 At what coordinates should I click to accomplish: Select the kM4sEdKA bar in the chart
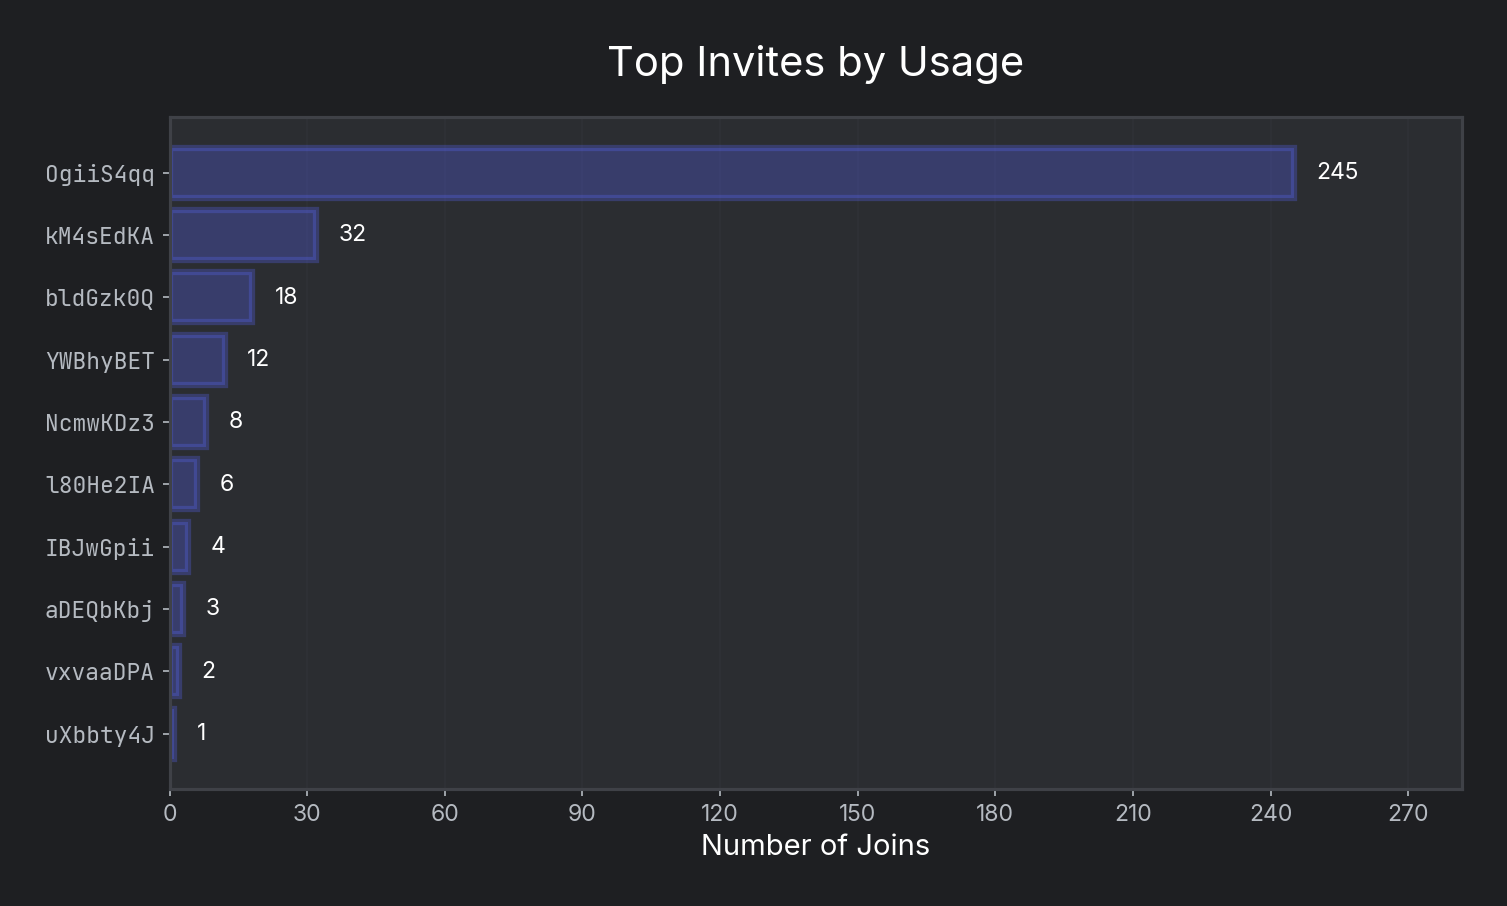pyautogui.click(x=244, y=235)
